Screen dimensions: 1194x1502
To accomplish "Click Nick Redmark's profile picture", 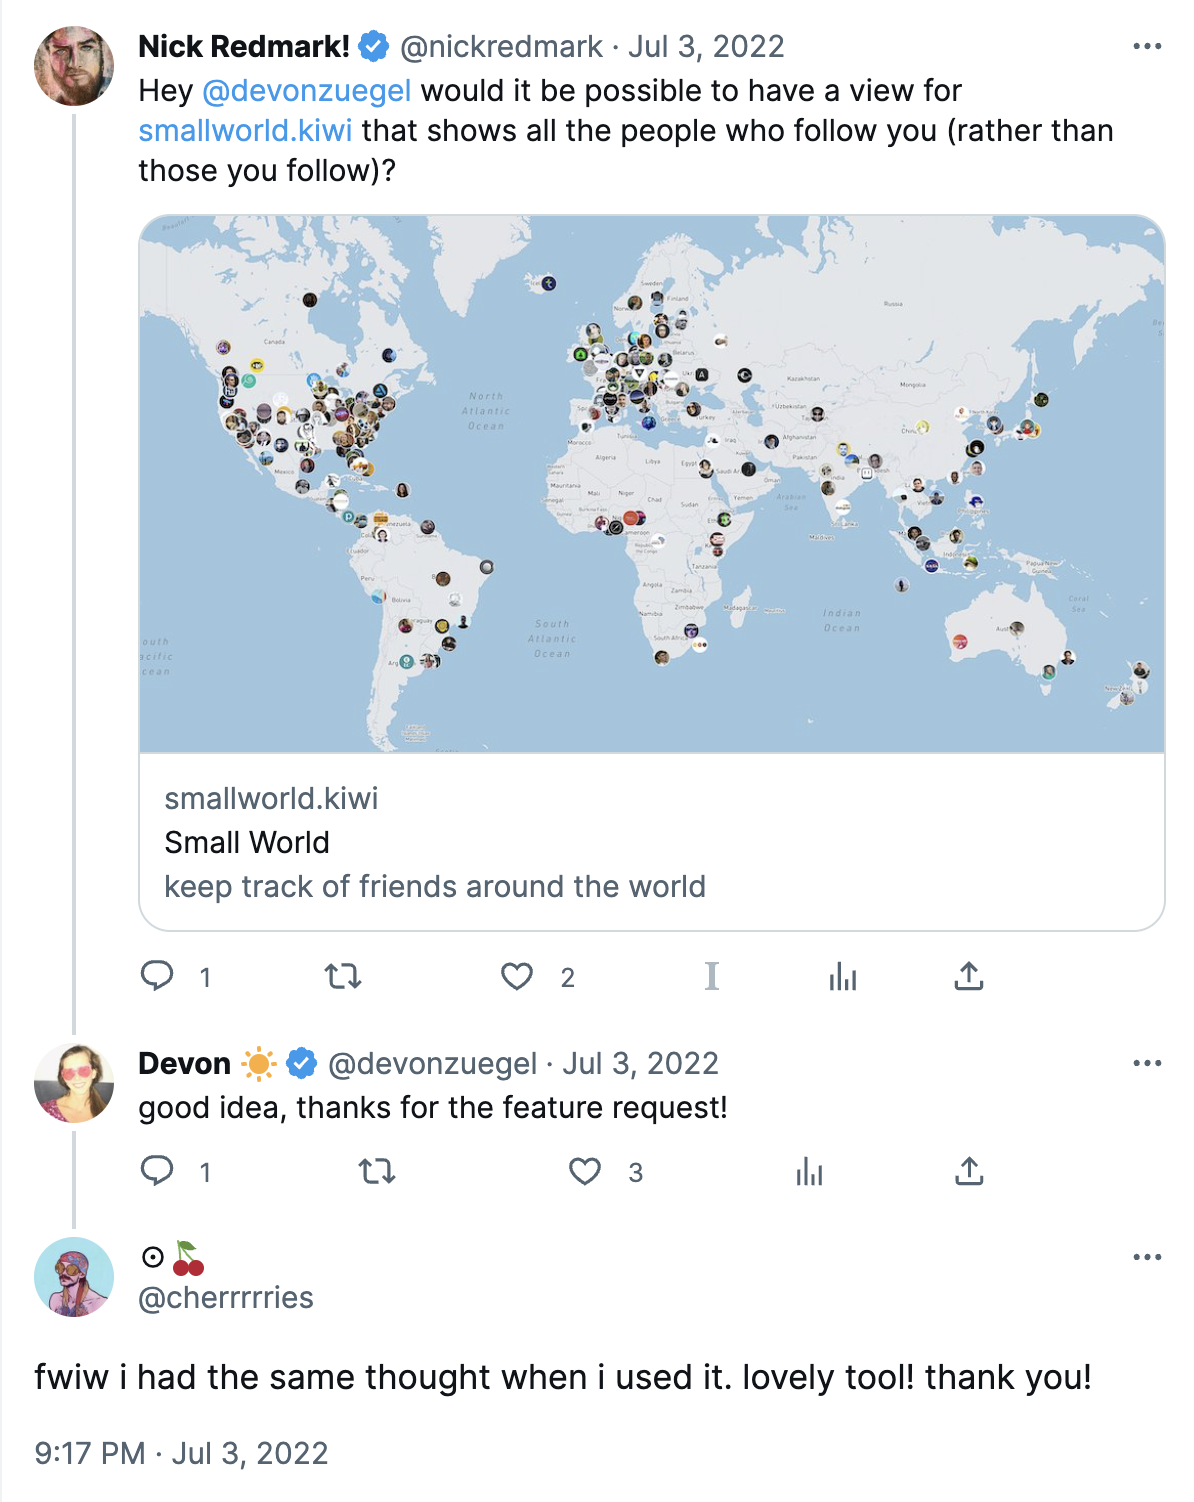I will [x=75, y=66].
